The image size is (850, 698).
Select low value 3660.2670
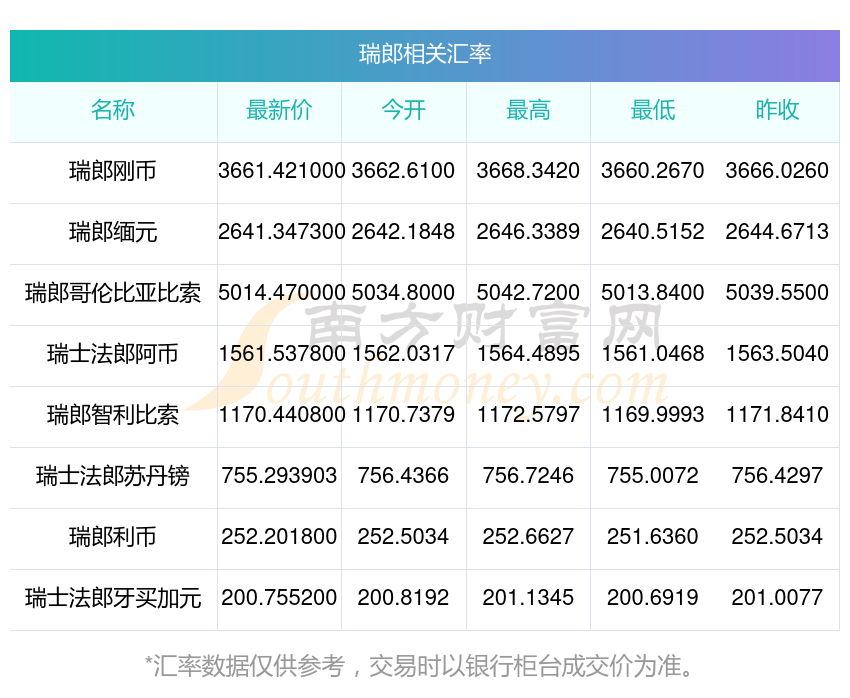click(x=653, y=171)
